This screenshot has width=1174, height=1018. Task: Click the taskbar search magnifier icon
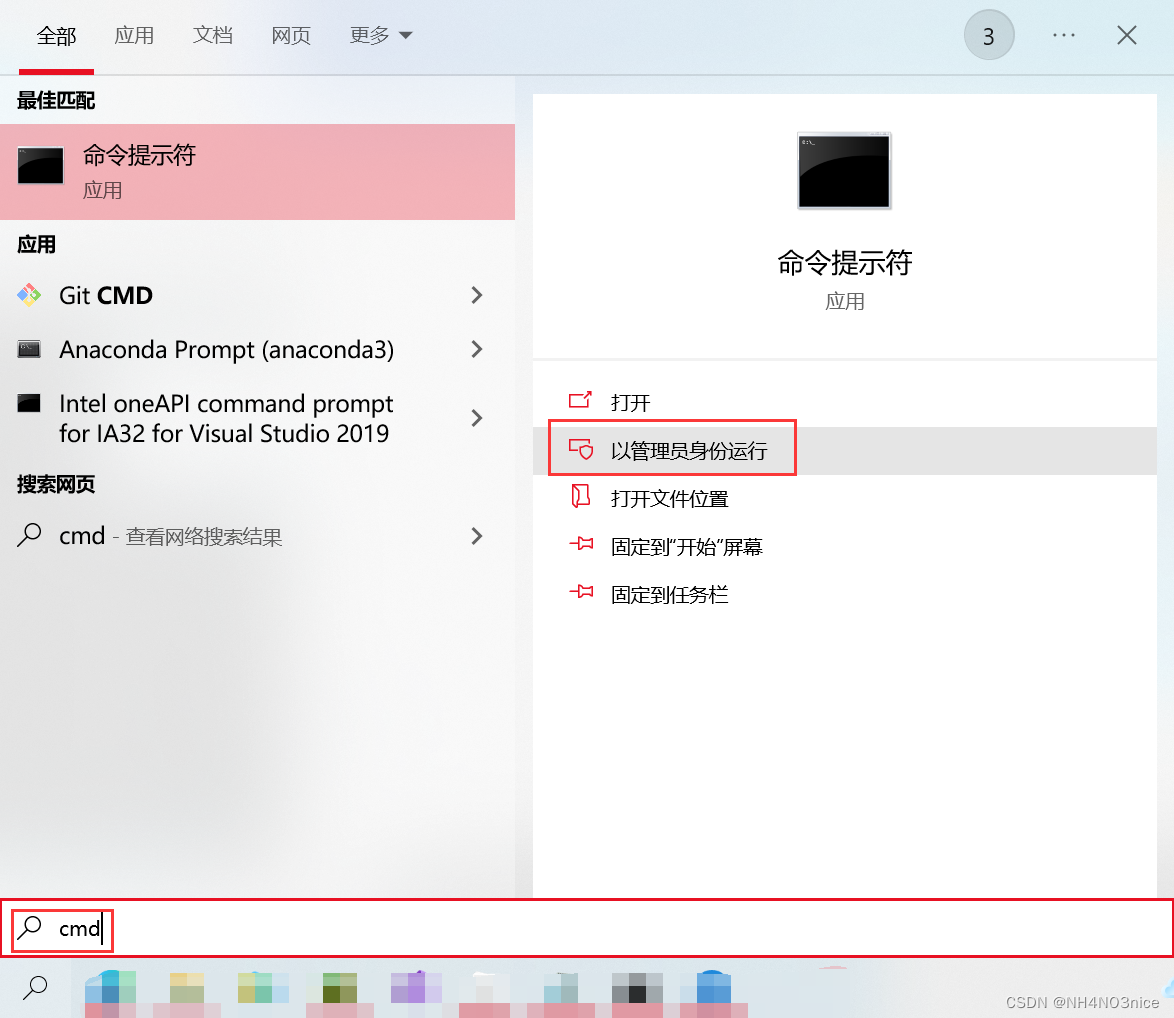click(x=35, y=987)
